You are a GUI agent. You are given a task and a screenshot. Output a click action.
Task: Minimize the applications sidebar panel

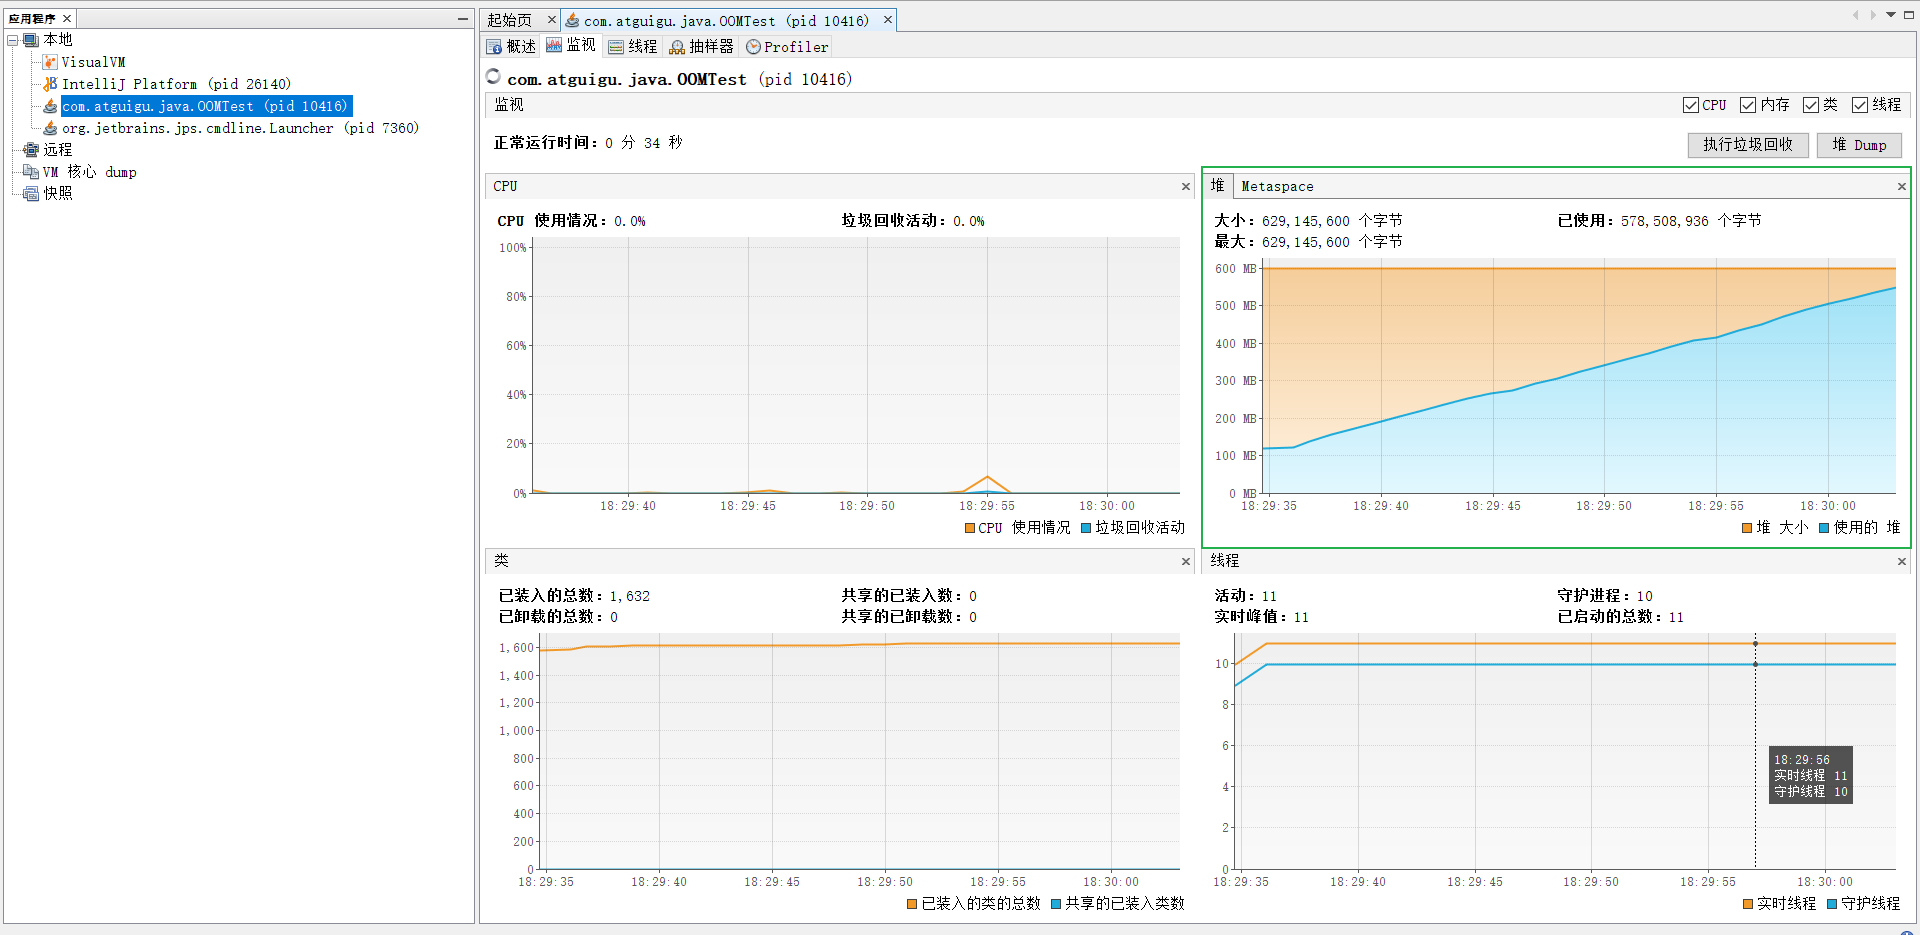[x=463, y=18]
